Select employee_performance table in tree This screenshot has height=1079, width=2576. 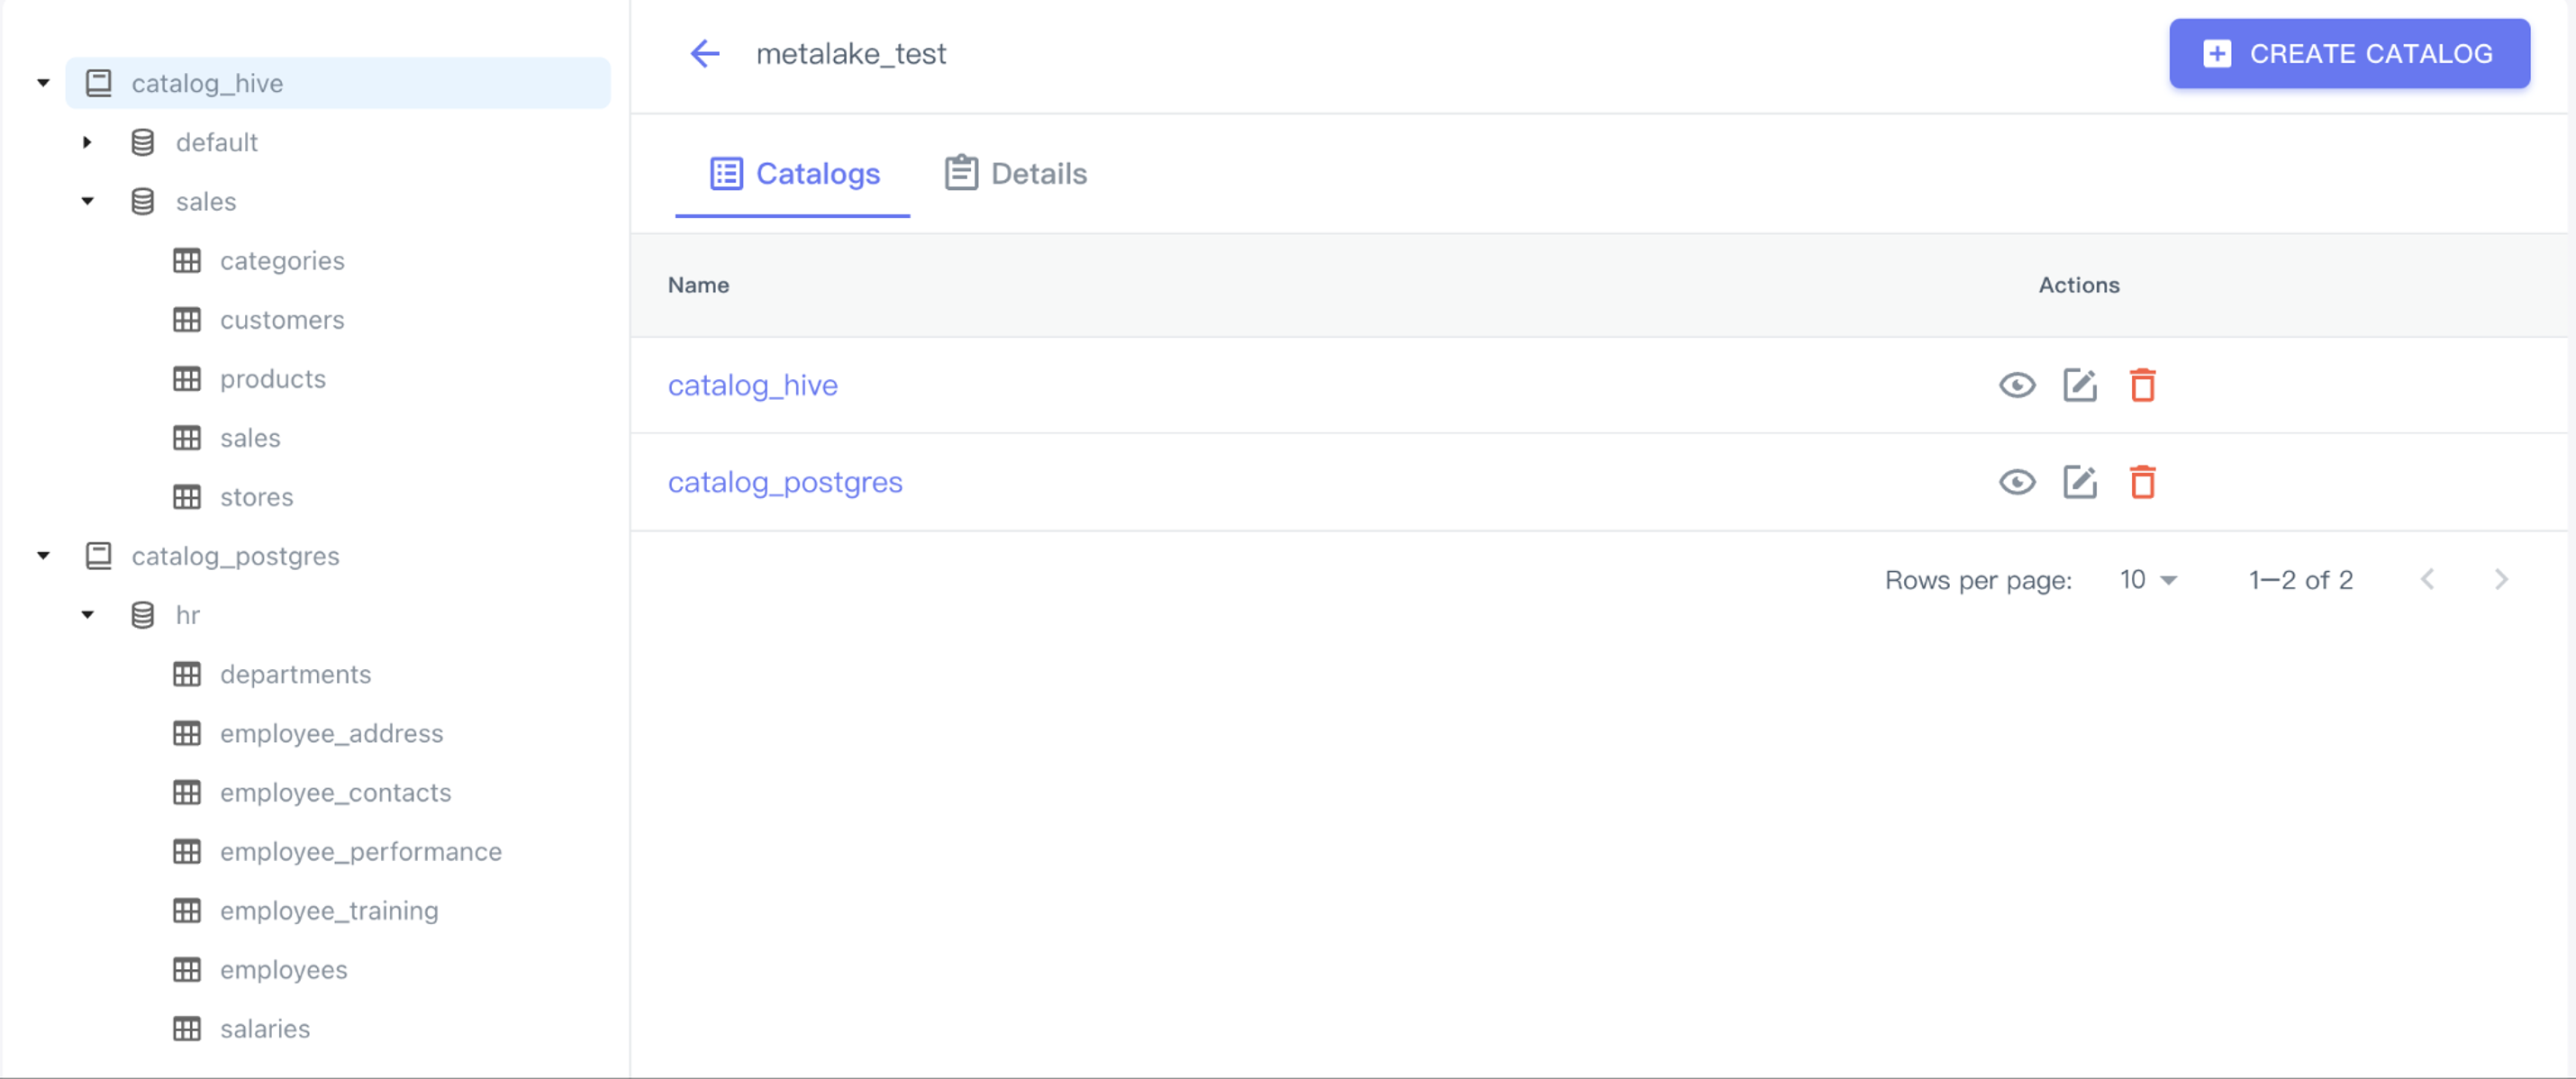tap(360, 852)
